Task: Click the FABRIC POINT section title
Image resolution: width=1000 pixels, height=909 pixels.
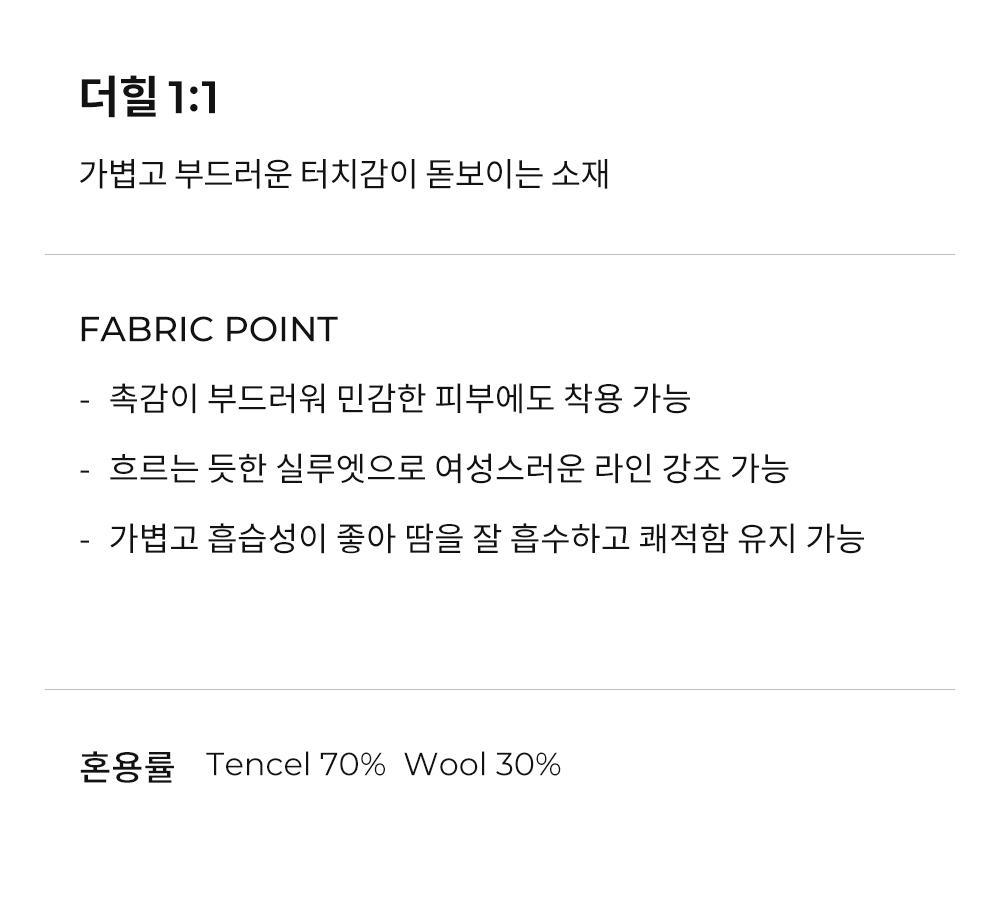Action: point(209,329)
